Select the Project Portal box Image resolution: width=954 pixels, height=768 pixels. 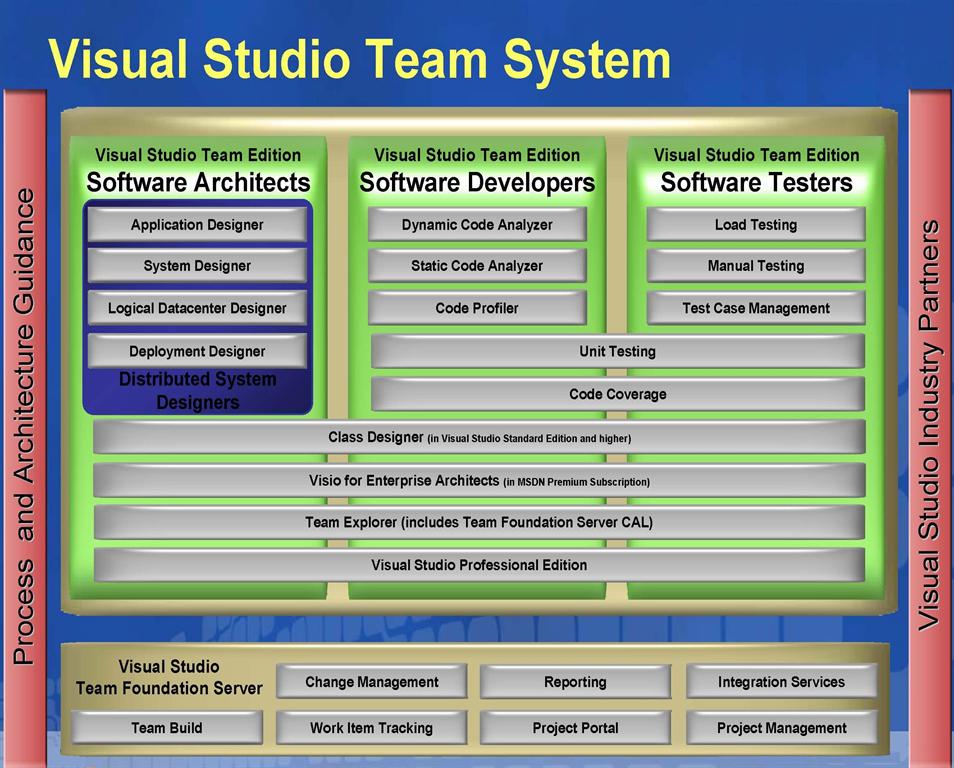point(576,727)
